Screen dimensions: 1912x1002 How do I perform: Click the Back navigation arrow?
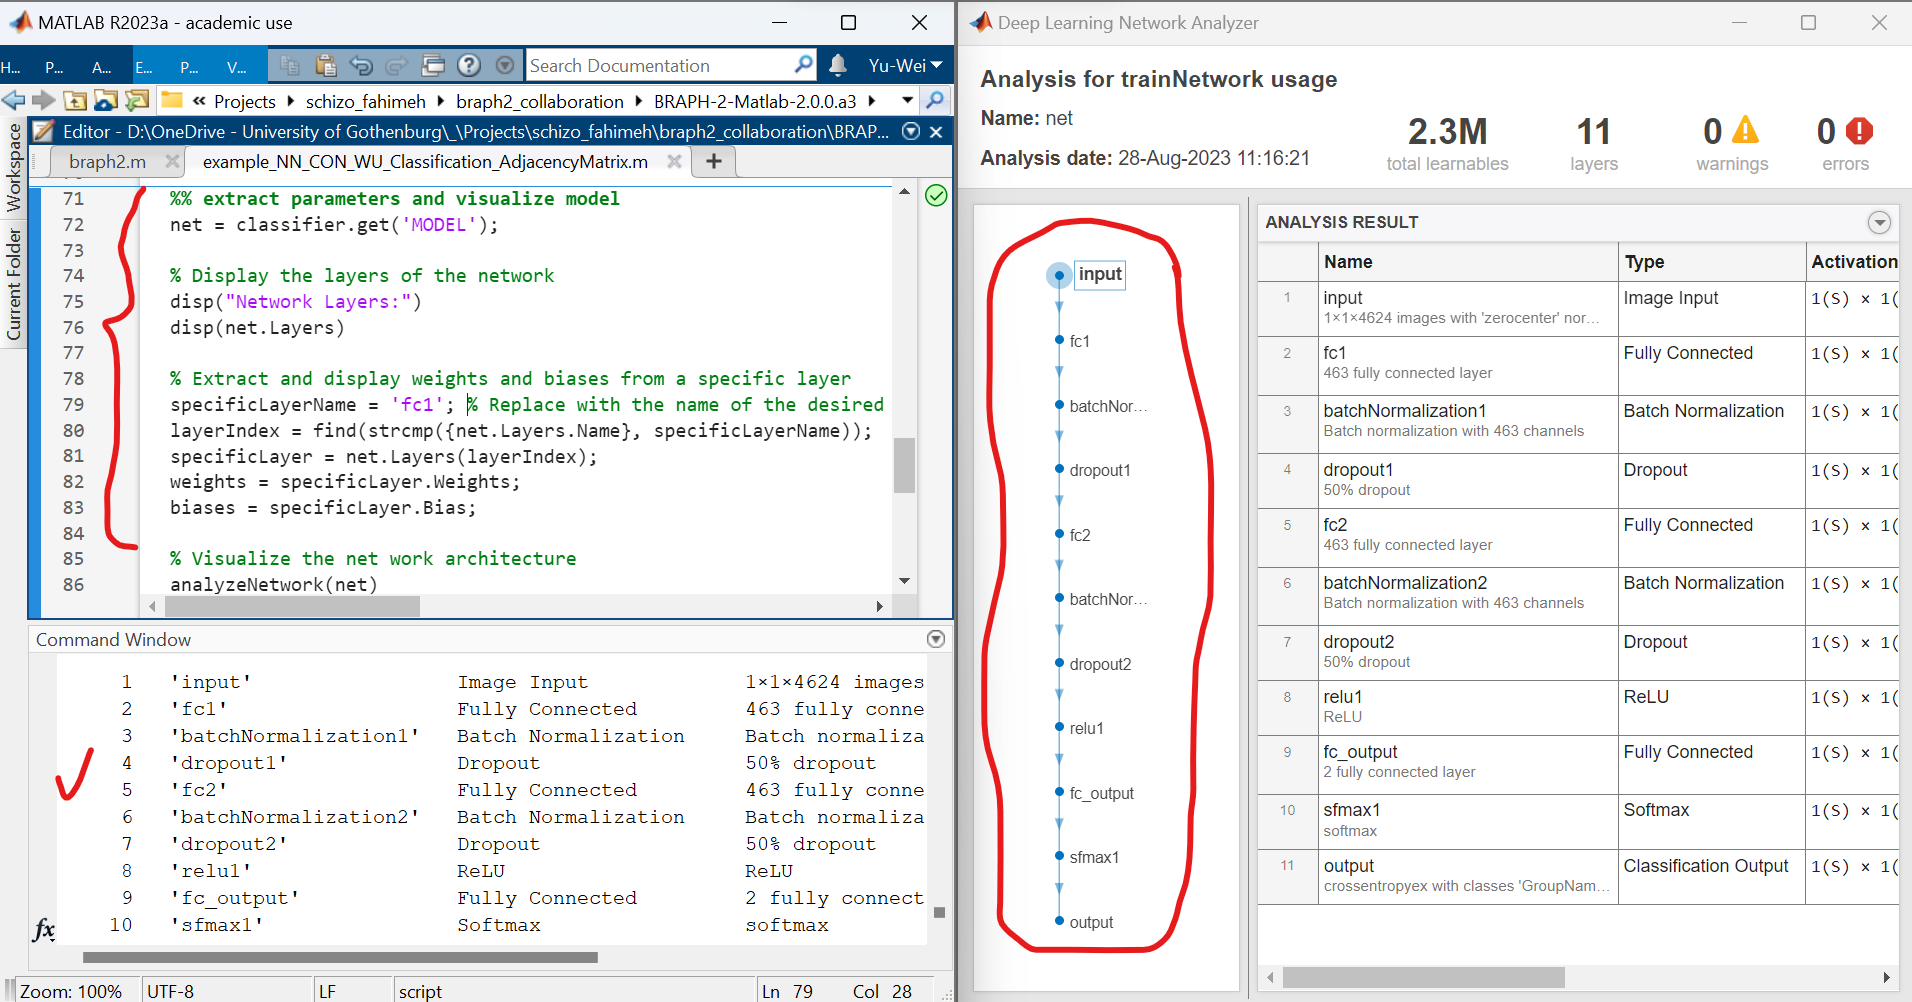pos(14,101)
